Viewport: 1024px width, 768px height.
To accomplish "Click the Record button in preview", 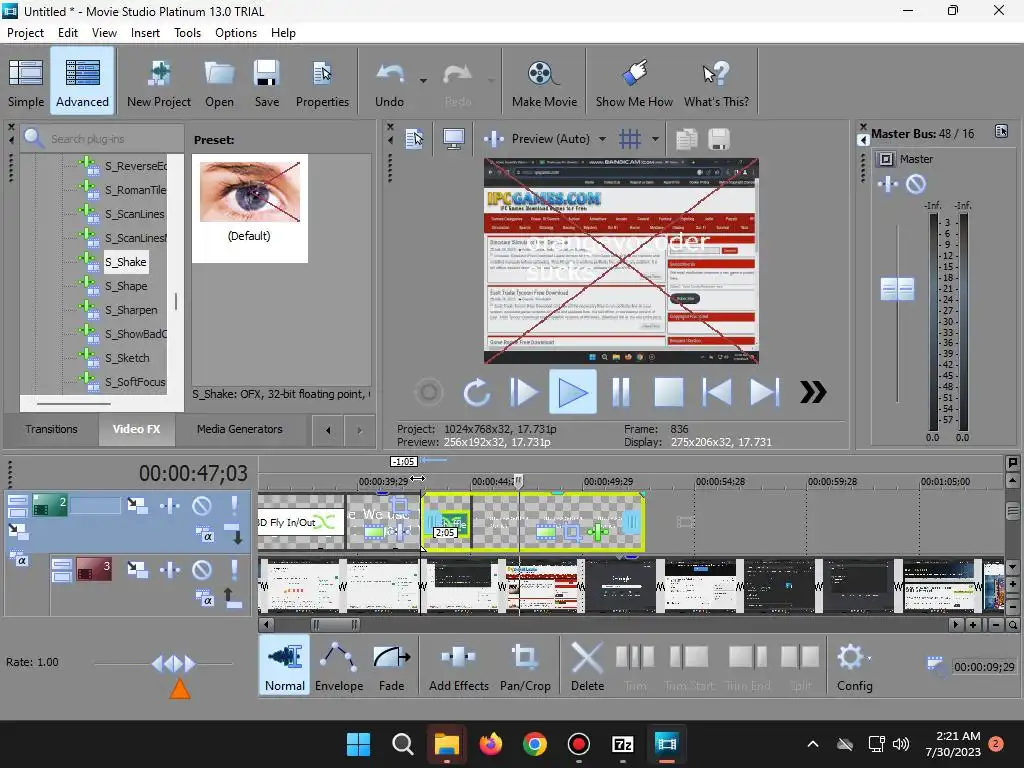I will pos(429,392).
